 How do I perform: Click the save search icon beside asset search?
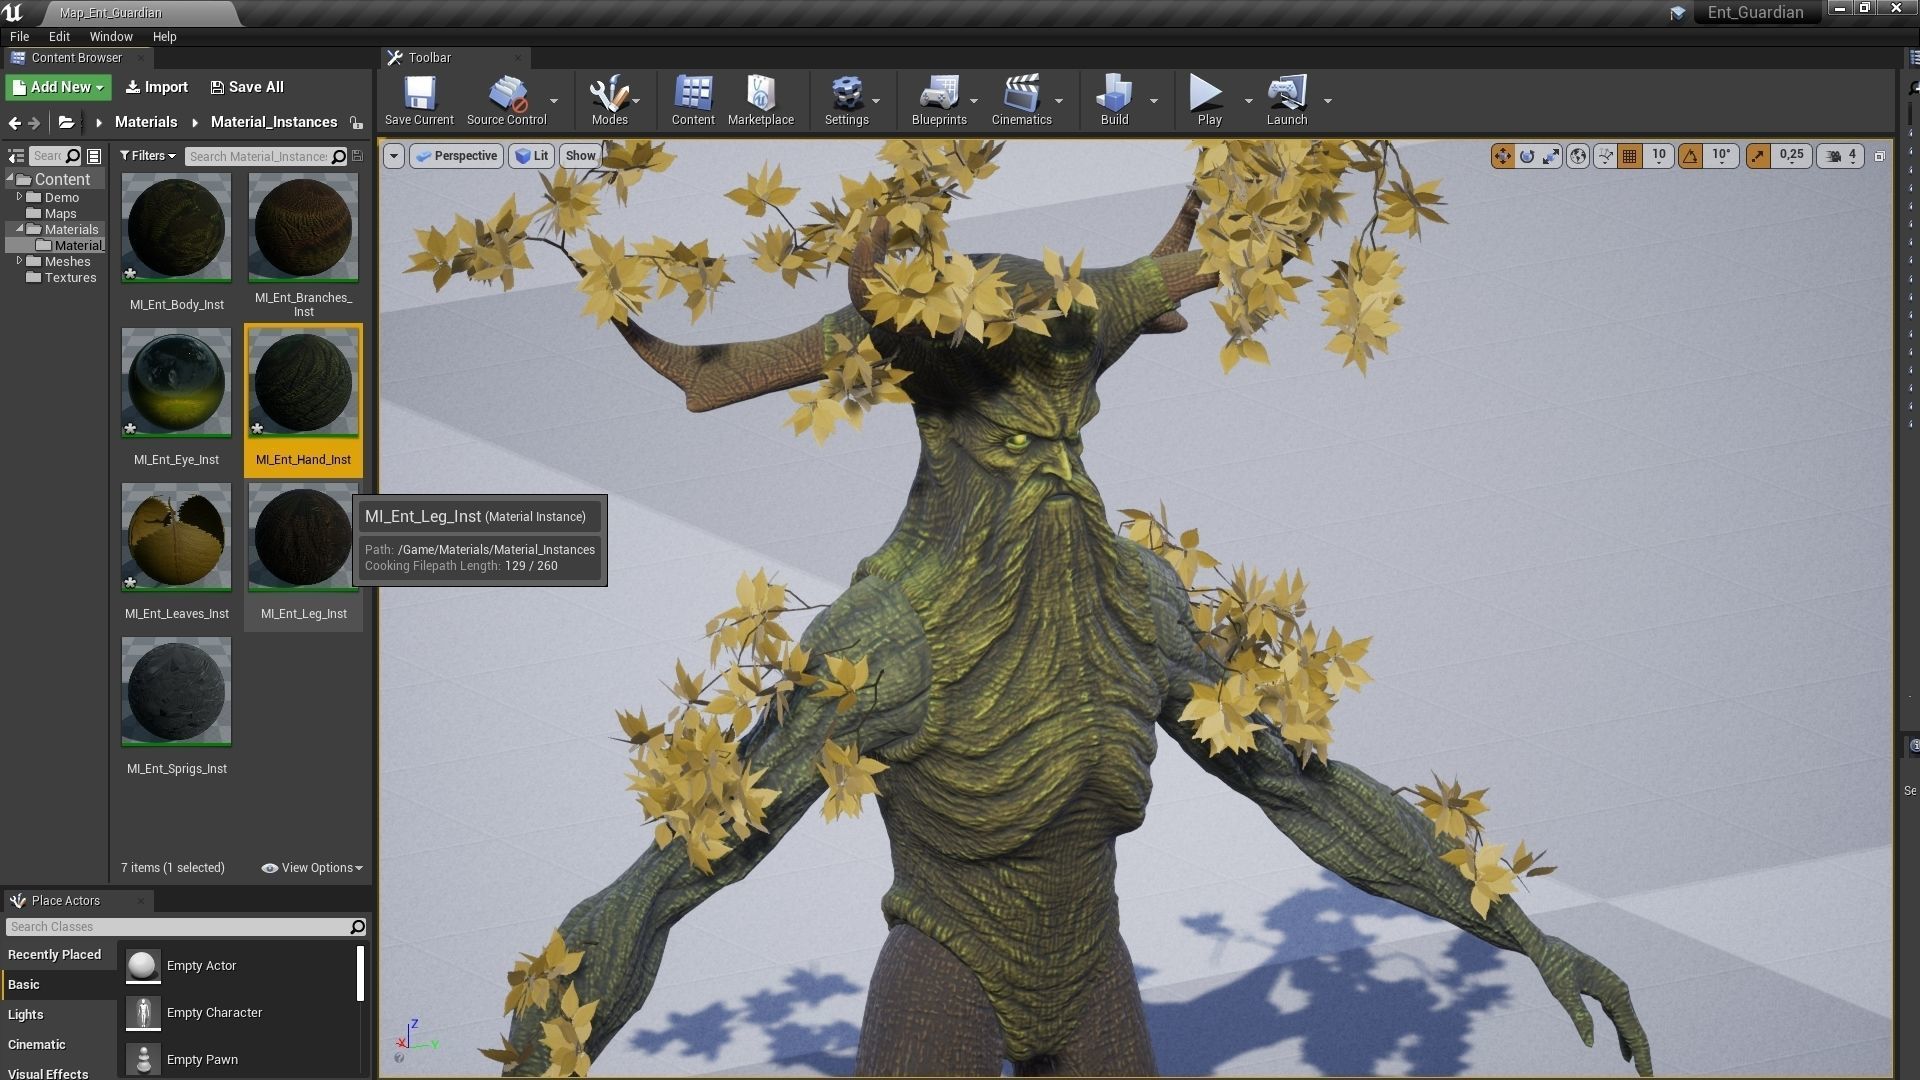coord(358,156)
